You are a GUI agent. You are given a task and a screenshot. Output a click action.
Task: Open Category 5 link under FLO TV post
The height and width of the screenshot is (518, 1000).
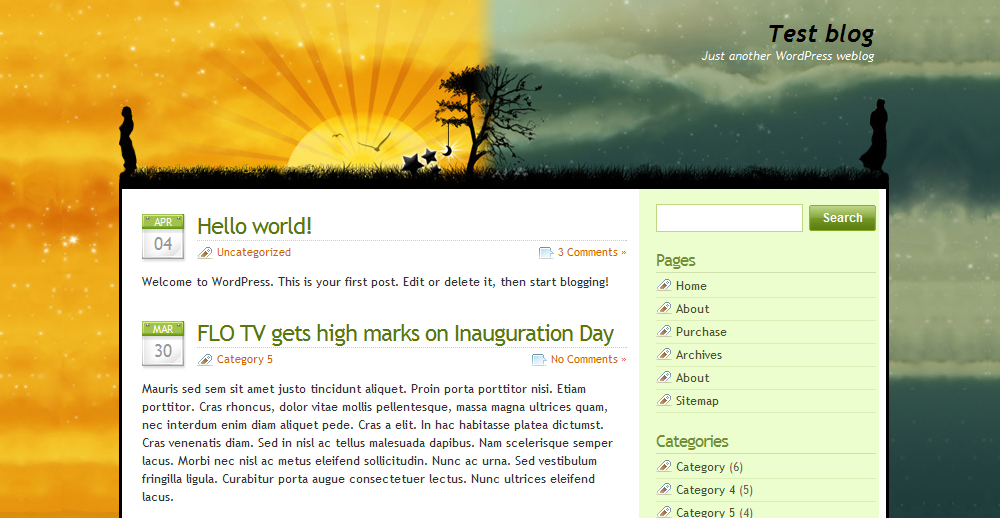(245, 359)
